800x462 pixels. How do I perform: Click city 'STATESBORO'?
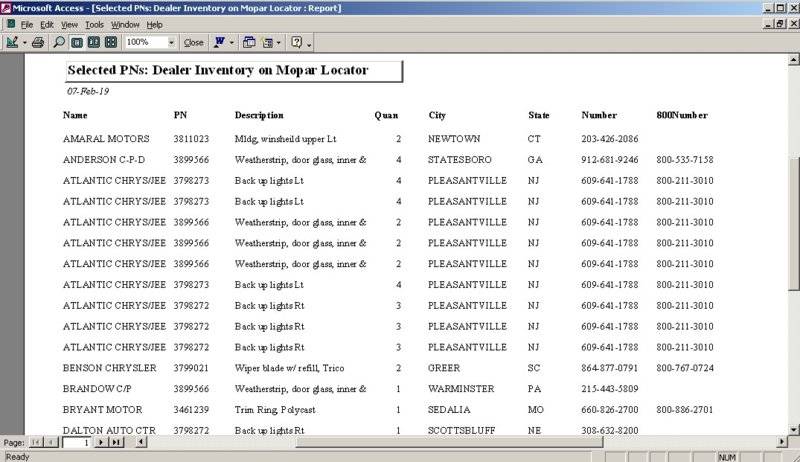point(460,160)
